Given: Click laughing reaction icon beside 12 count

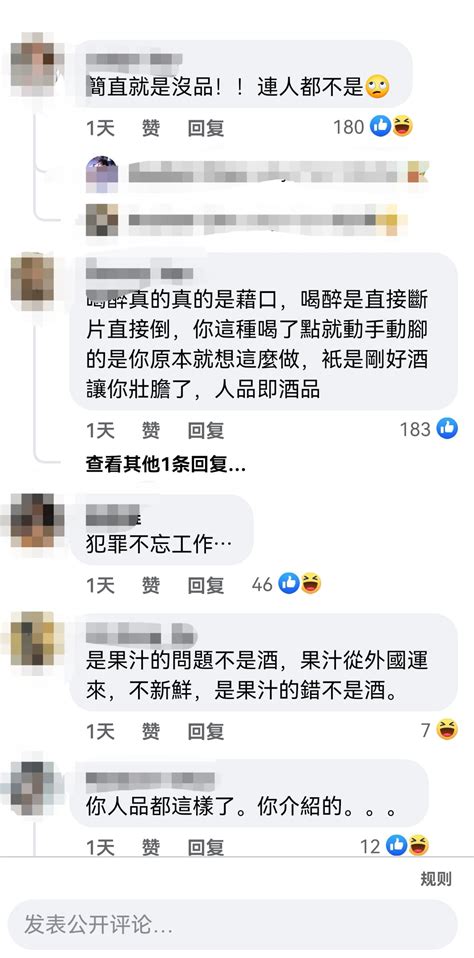Looking at the screenshot, I should (x=418, y=846).
